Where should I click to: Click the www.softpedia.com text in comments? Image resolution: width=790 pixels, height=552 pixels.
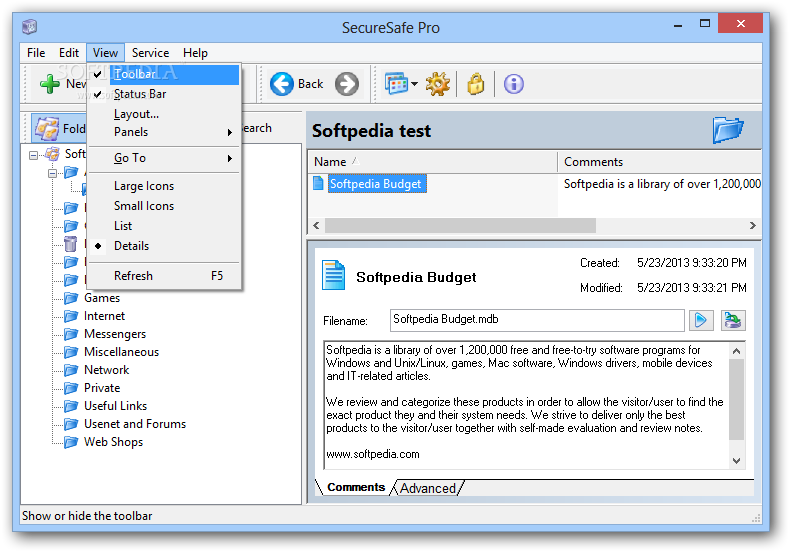(373, 454)
